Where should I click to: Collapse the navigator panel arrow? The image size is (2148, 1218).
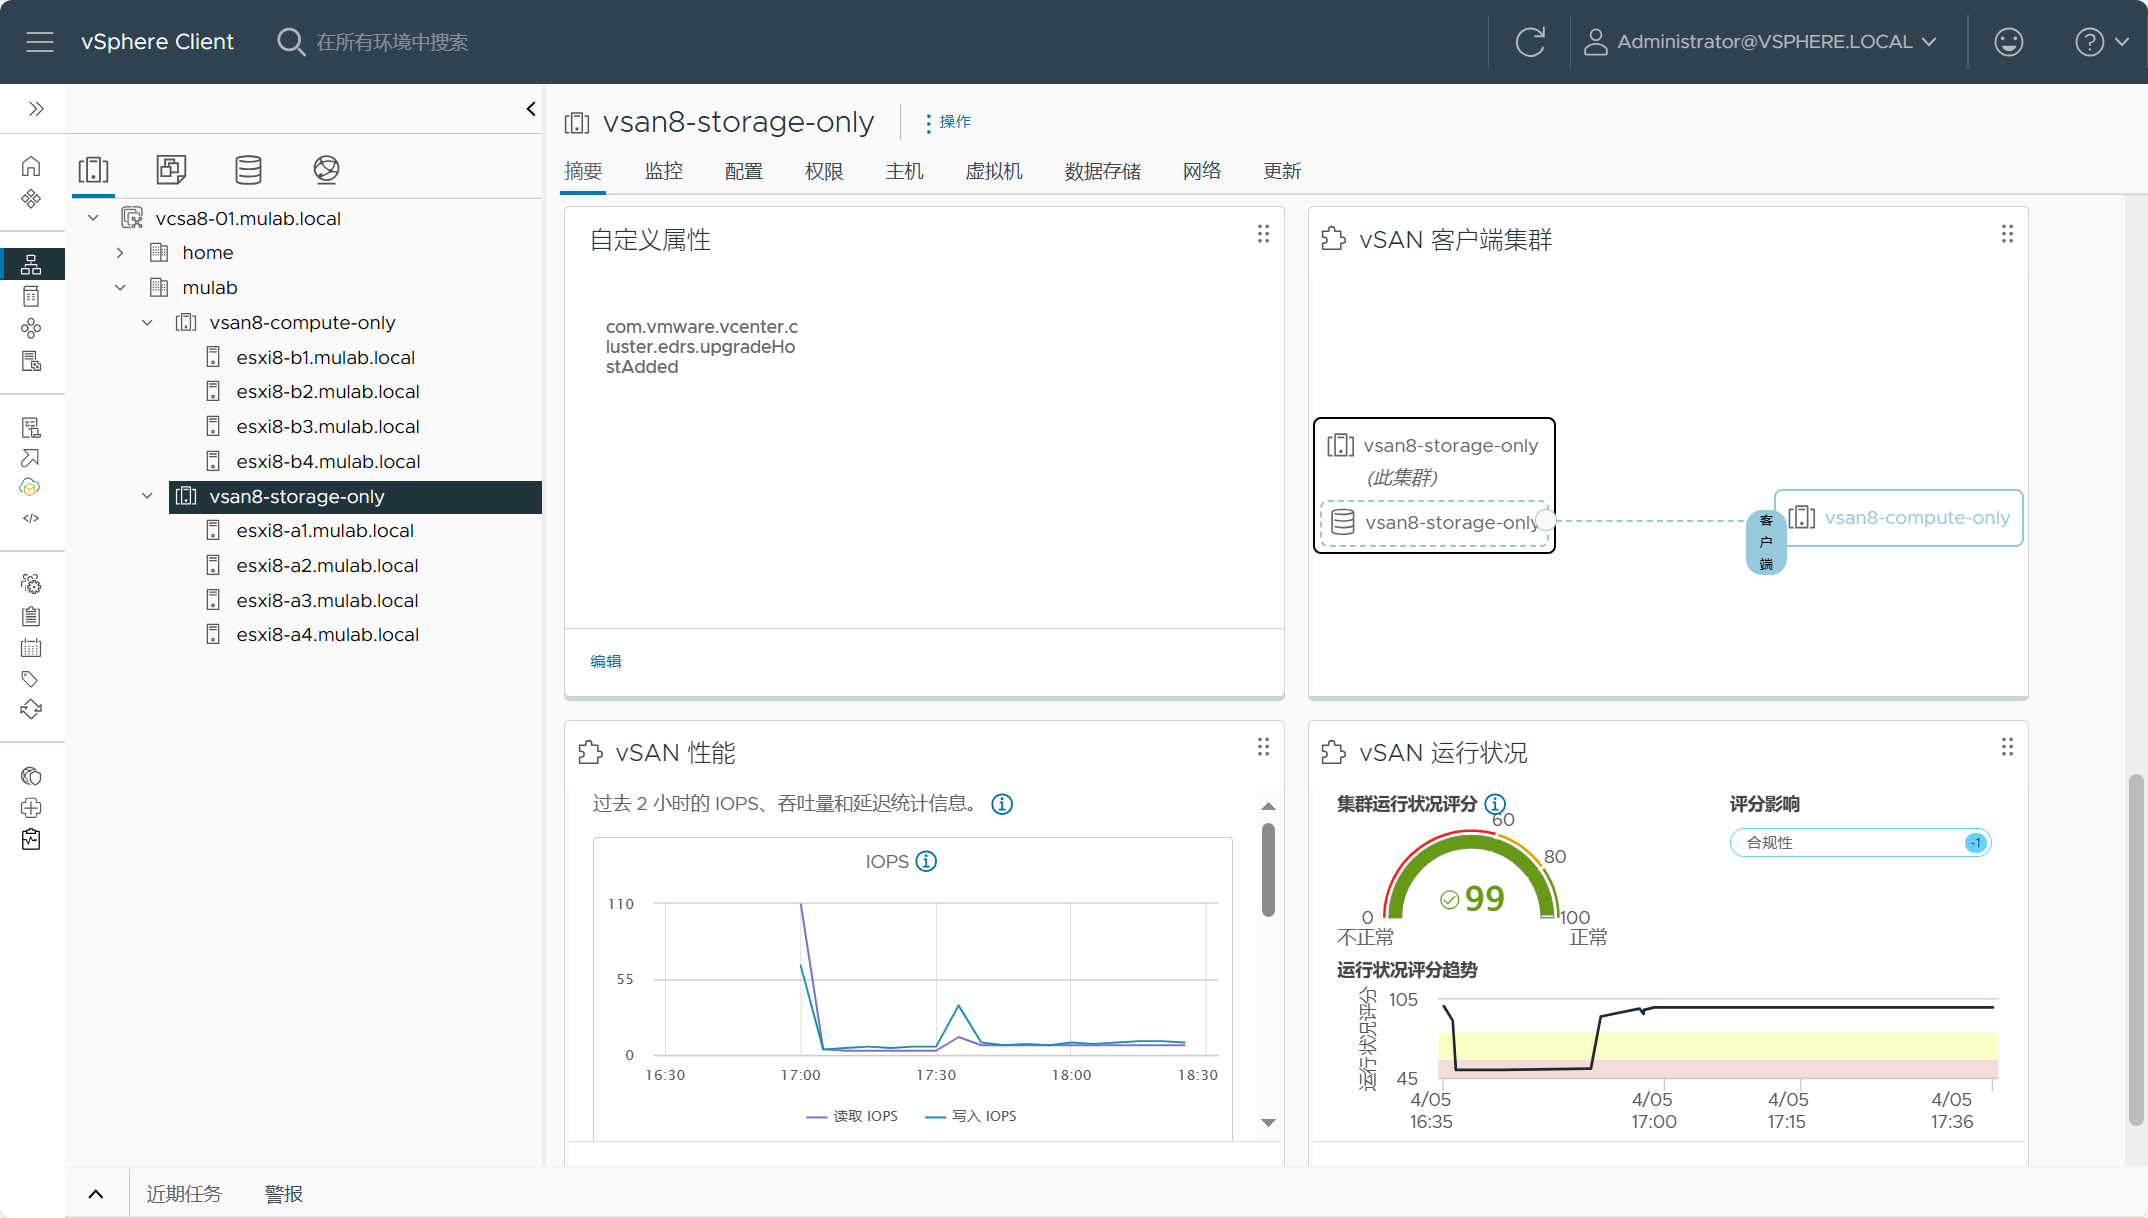(x=531, y=109)
